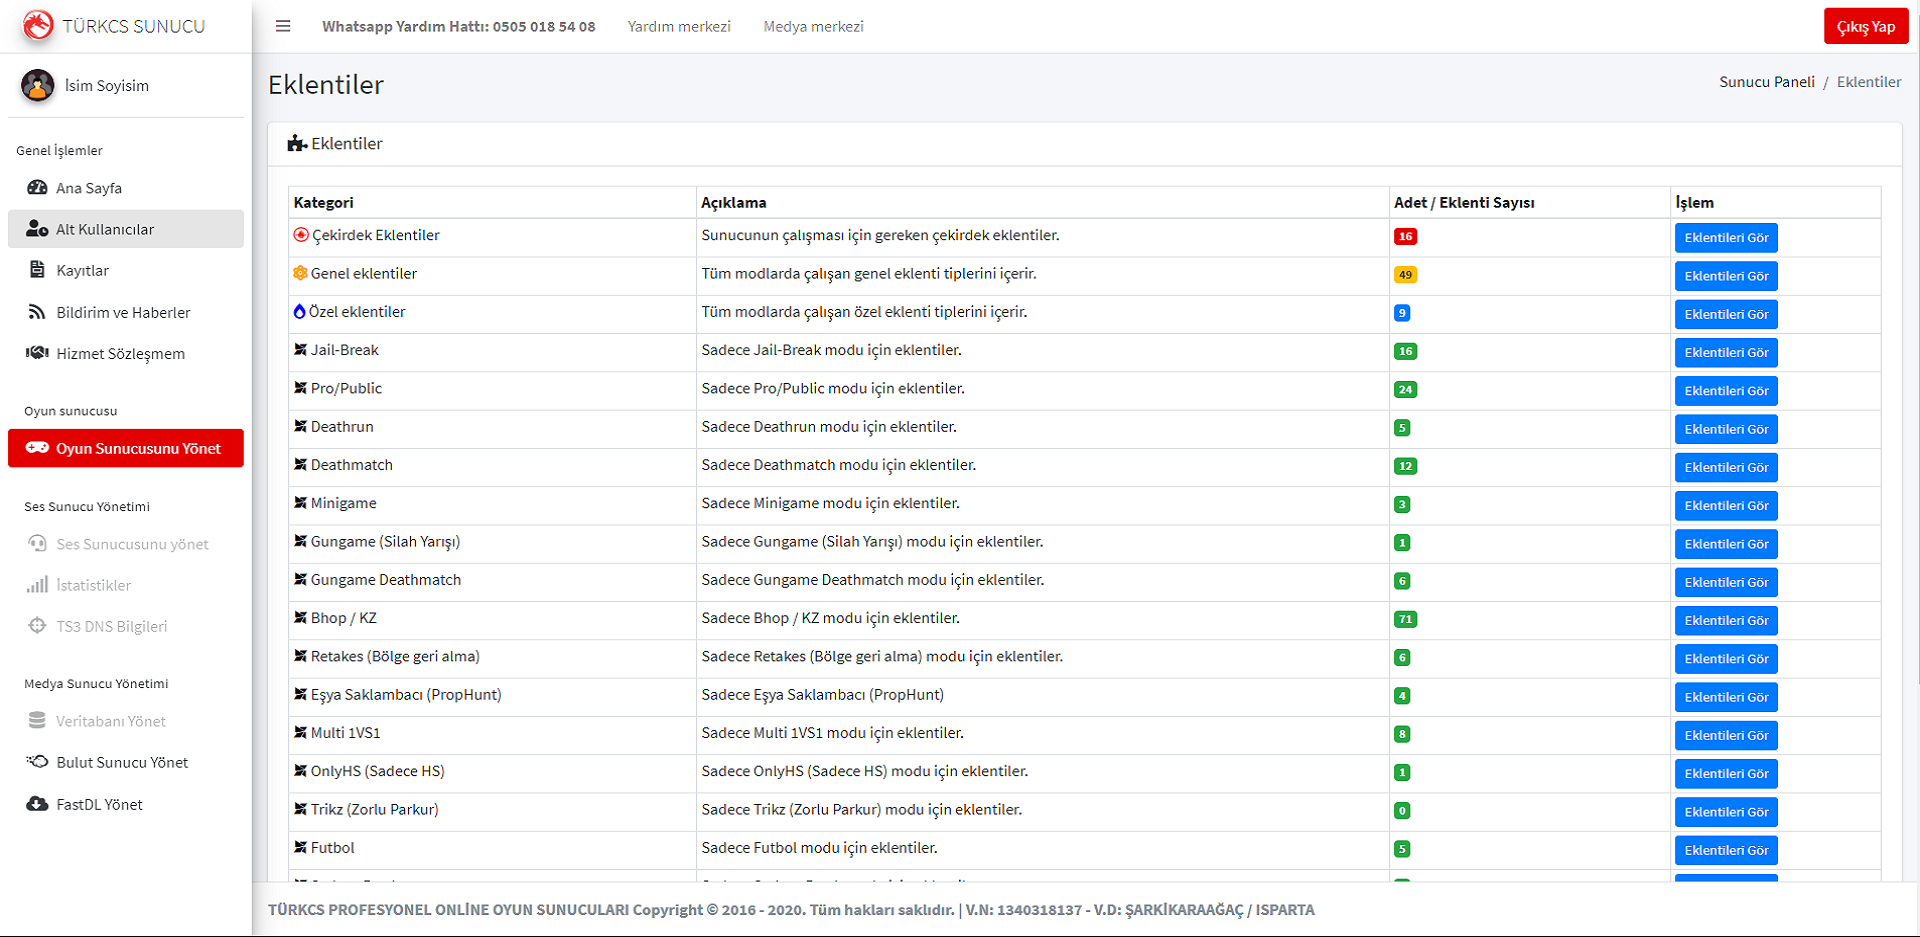Click the Çekirdek Eklentiler category icon
The image size is (1920, 937).
tap(301, 235)
